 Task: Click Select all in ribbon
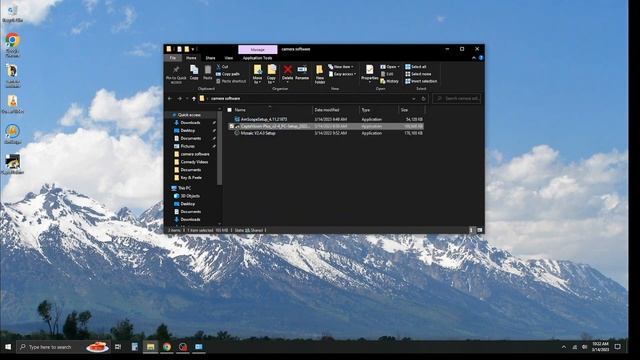416,67
